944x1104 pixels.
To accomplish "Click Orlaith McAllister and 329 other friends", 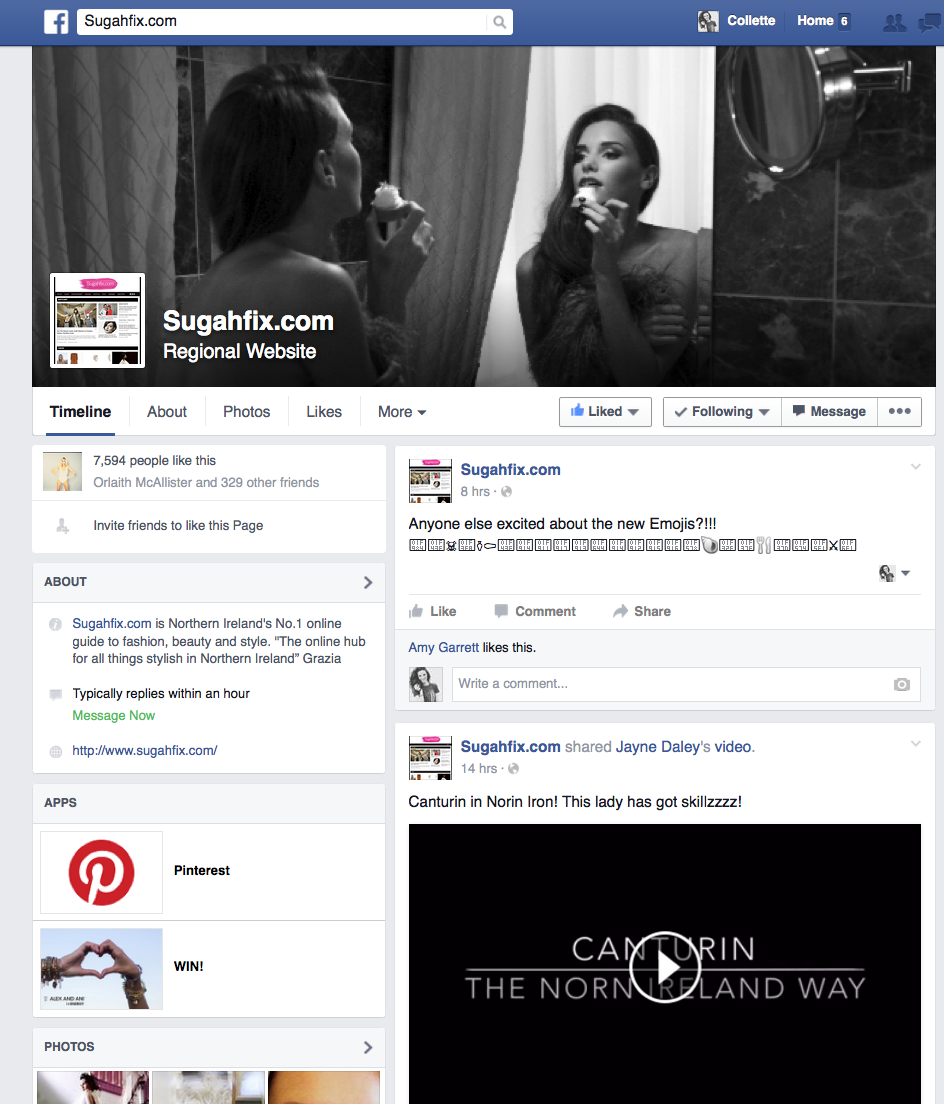I will tap(206, 482).
